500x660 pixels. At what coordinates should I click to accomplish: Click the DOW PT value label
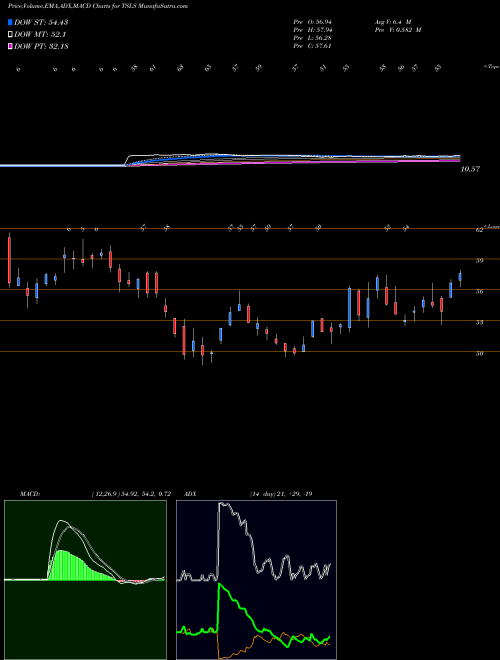(41, 47)
